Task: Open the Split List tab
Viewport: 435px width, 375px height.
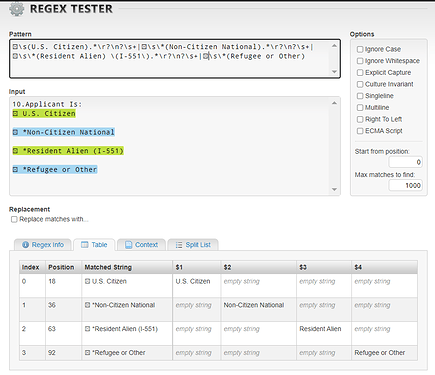Action: (x=193, y=245)
